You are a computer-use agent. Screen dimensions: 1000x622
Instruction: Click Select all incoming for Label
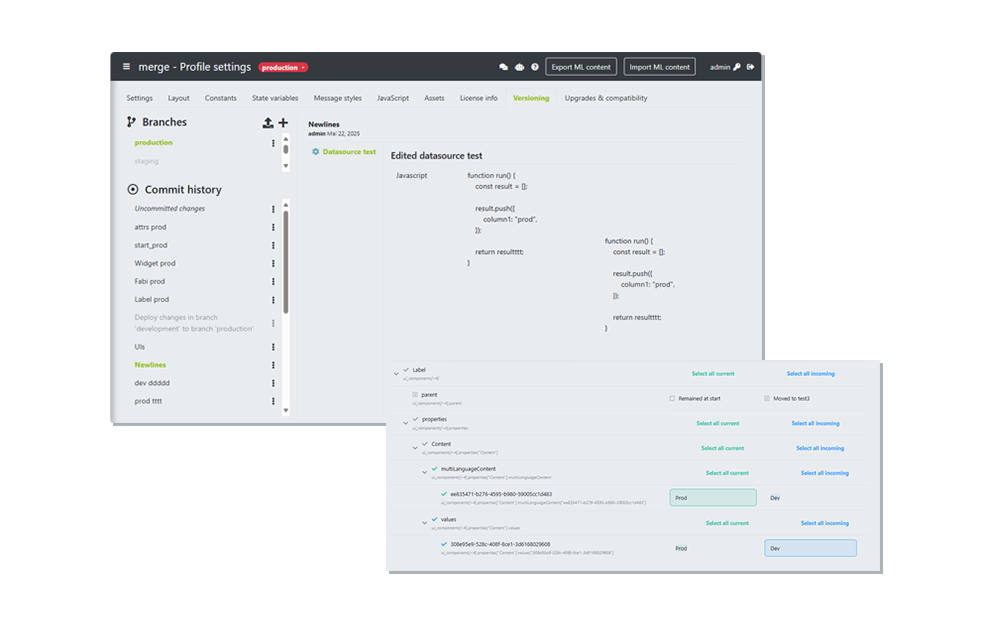tap(810, 374)
